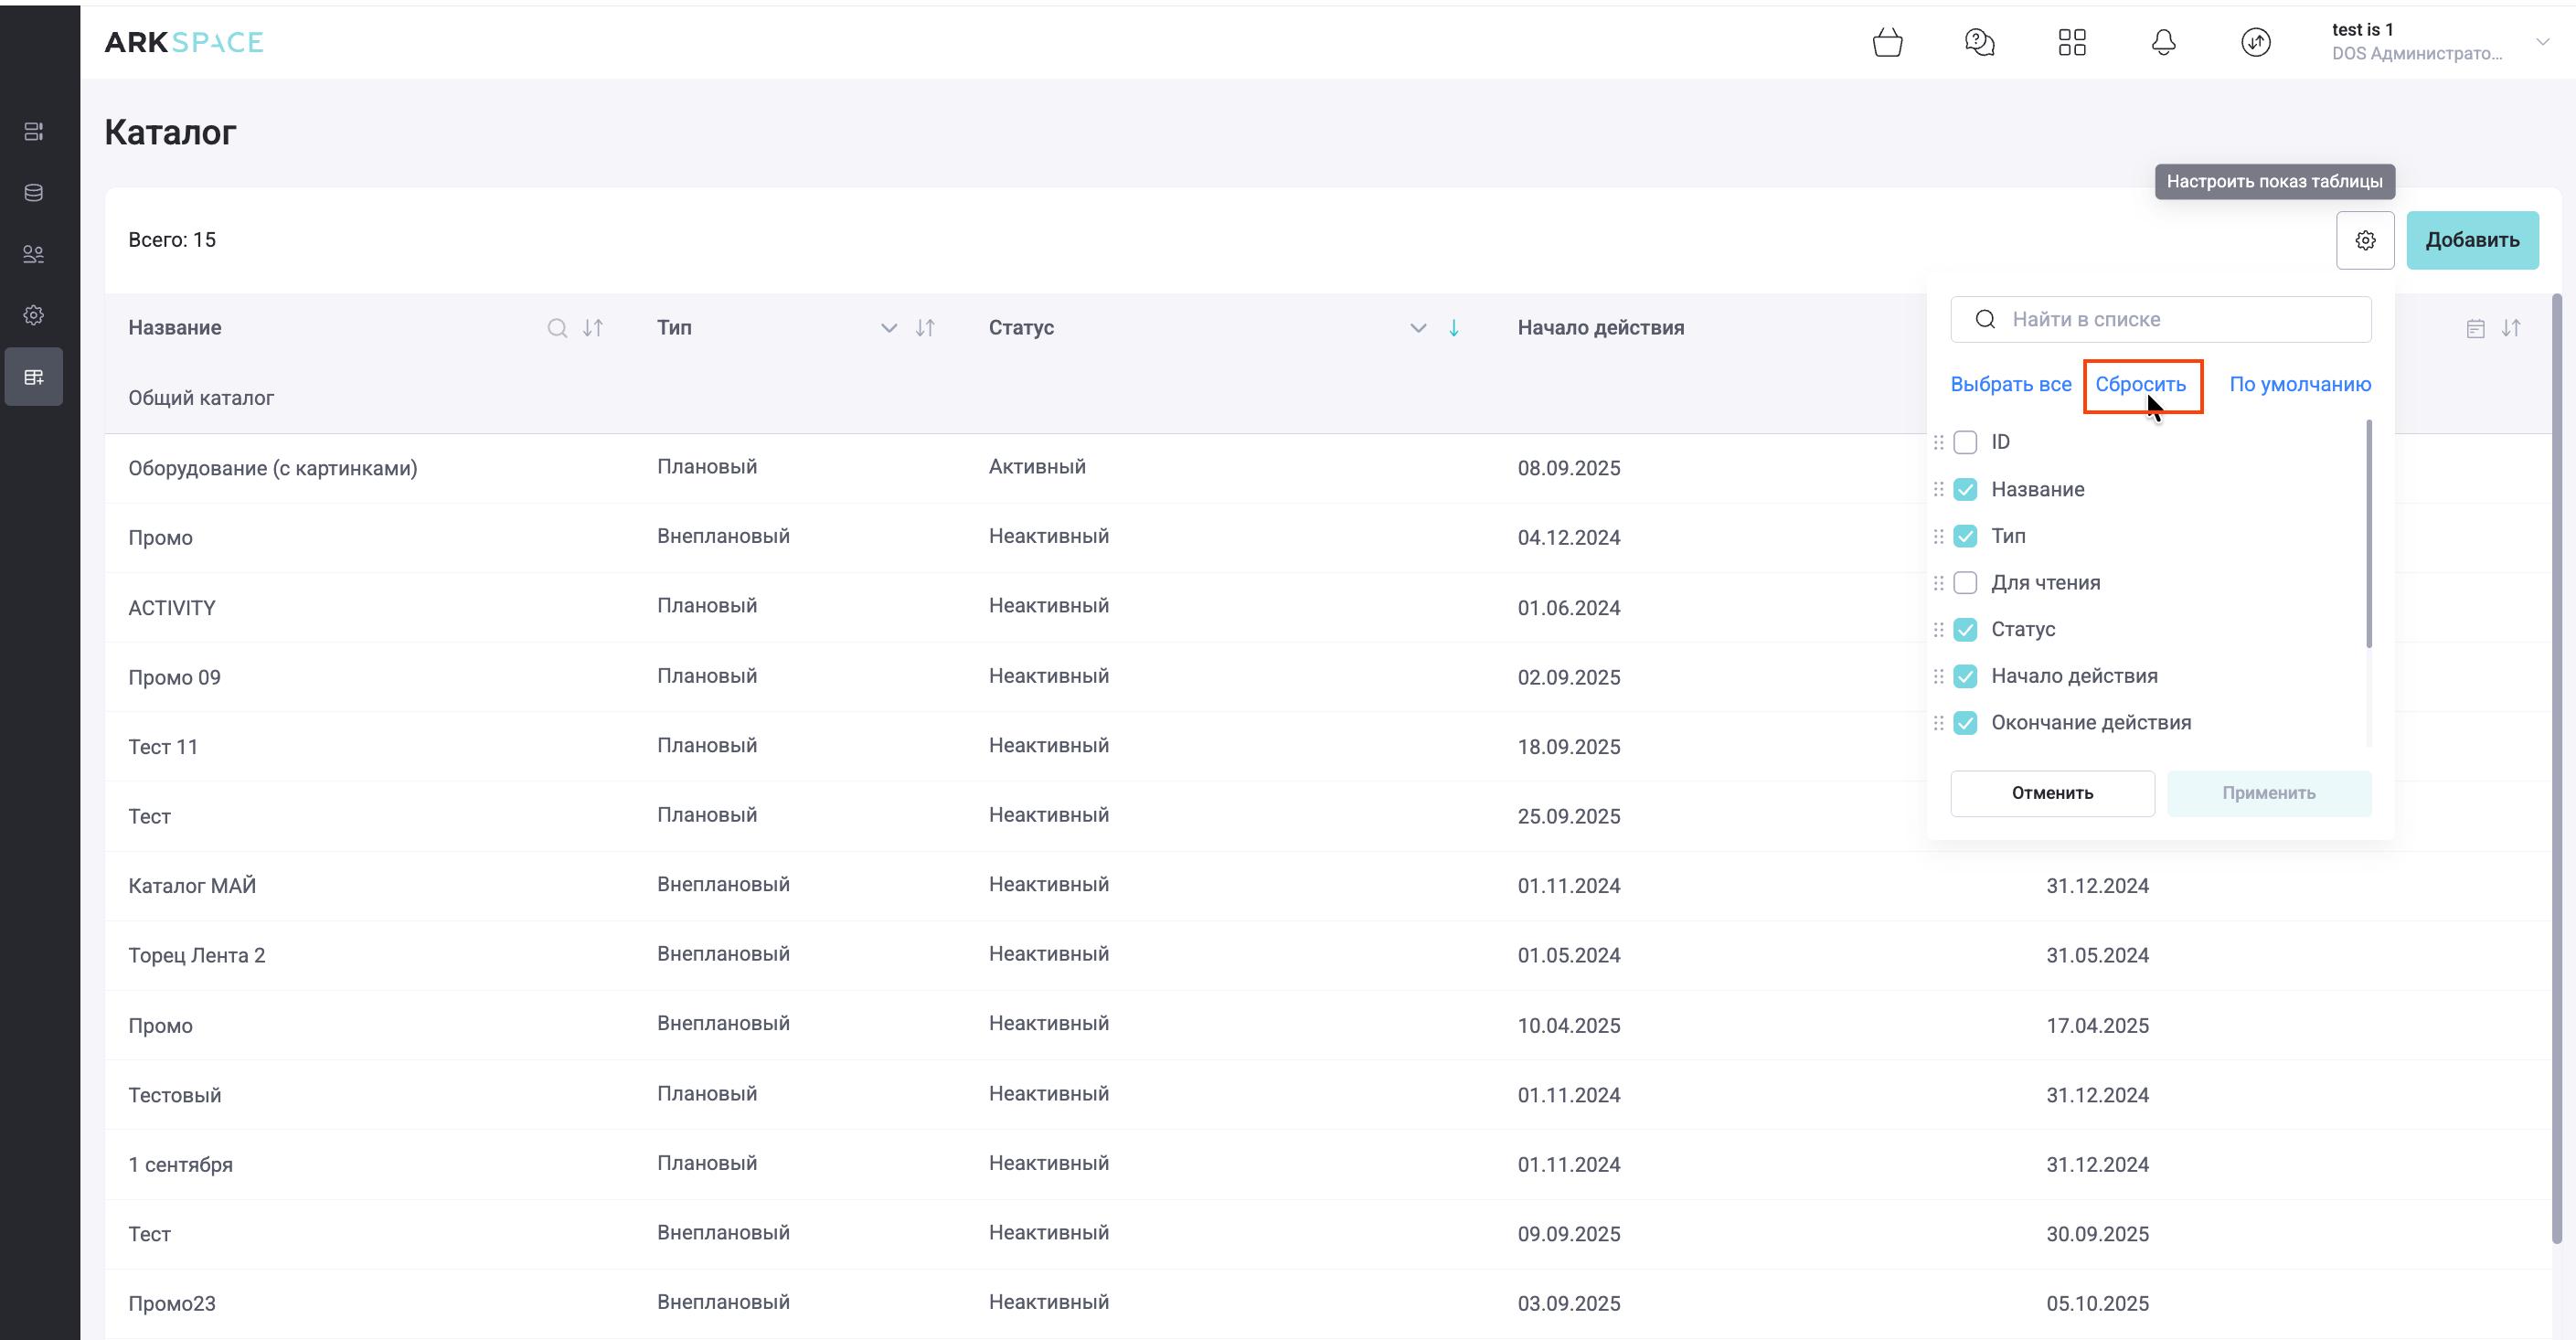Image resolution: width=2576 pixels, height=1340 pixels.
Task: Click the sync arrows circle icon
Action: pos(2255,42)
